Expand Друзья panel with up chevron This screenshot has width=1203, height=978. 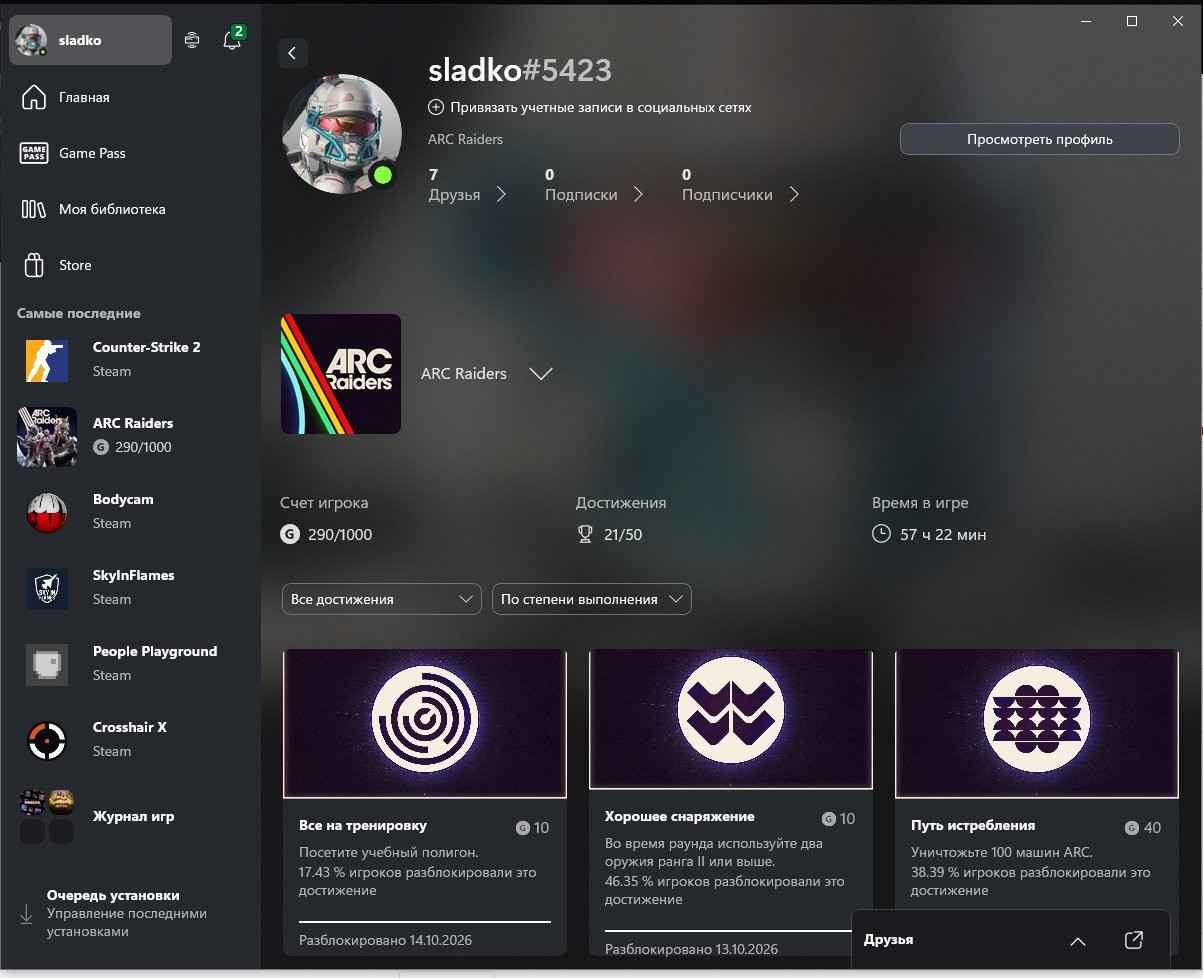[x=1078, y=941]
